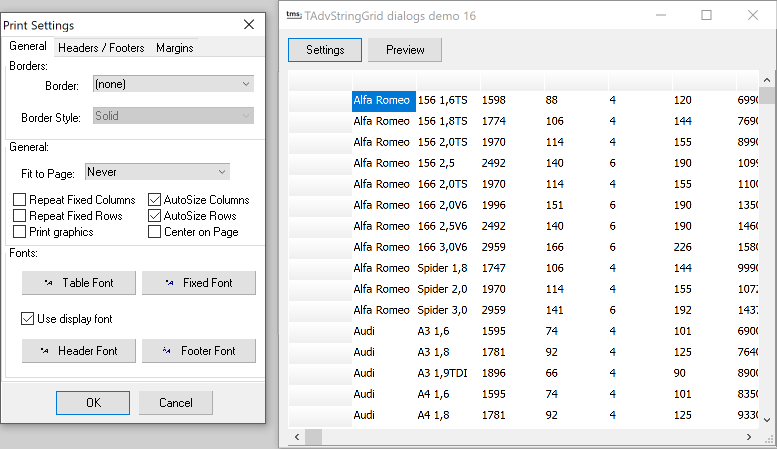Screen dimensions: 777x449
Task: Open the Fixed Font dialog button
Action: (198, 283)
